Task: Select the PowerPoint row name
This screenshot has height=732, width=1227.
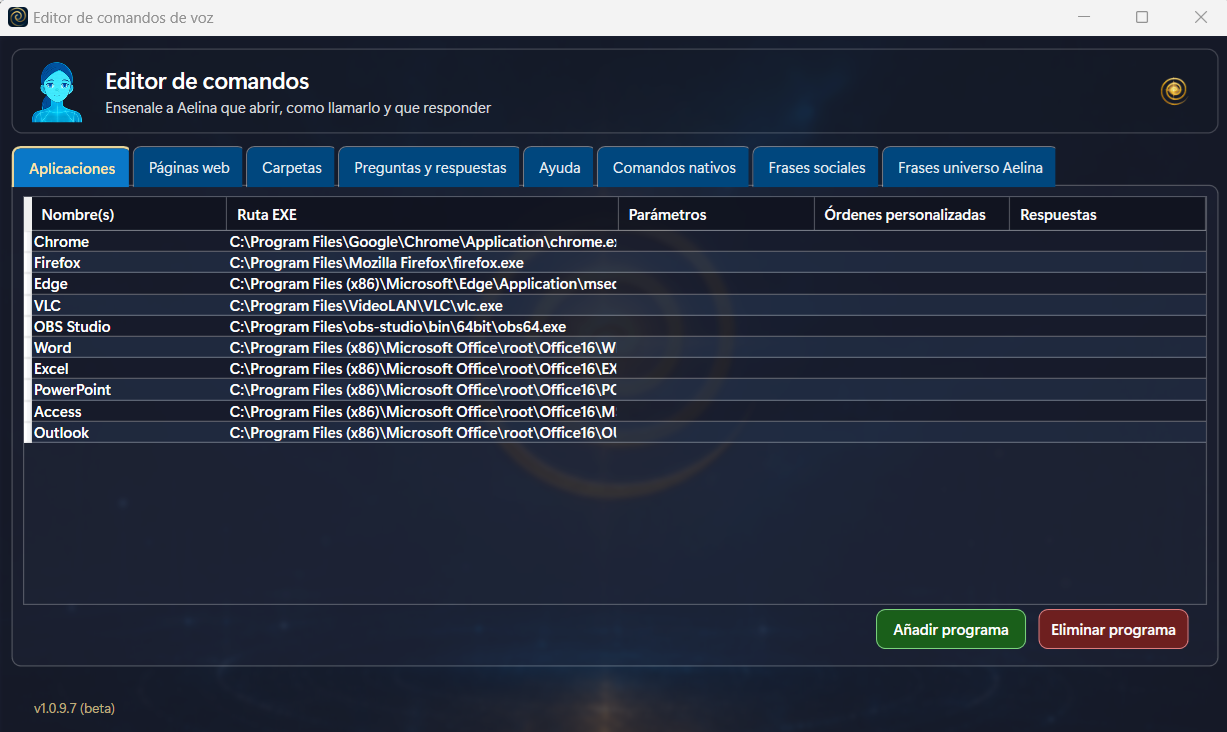Action: pos(72,390)
